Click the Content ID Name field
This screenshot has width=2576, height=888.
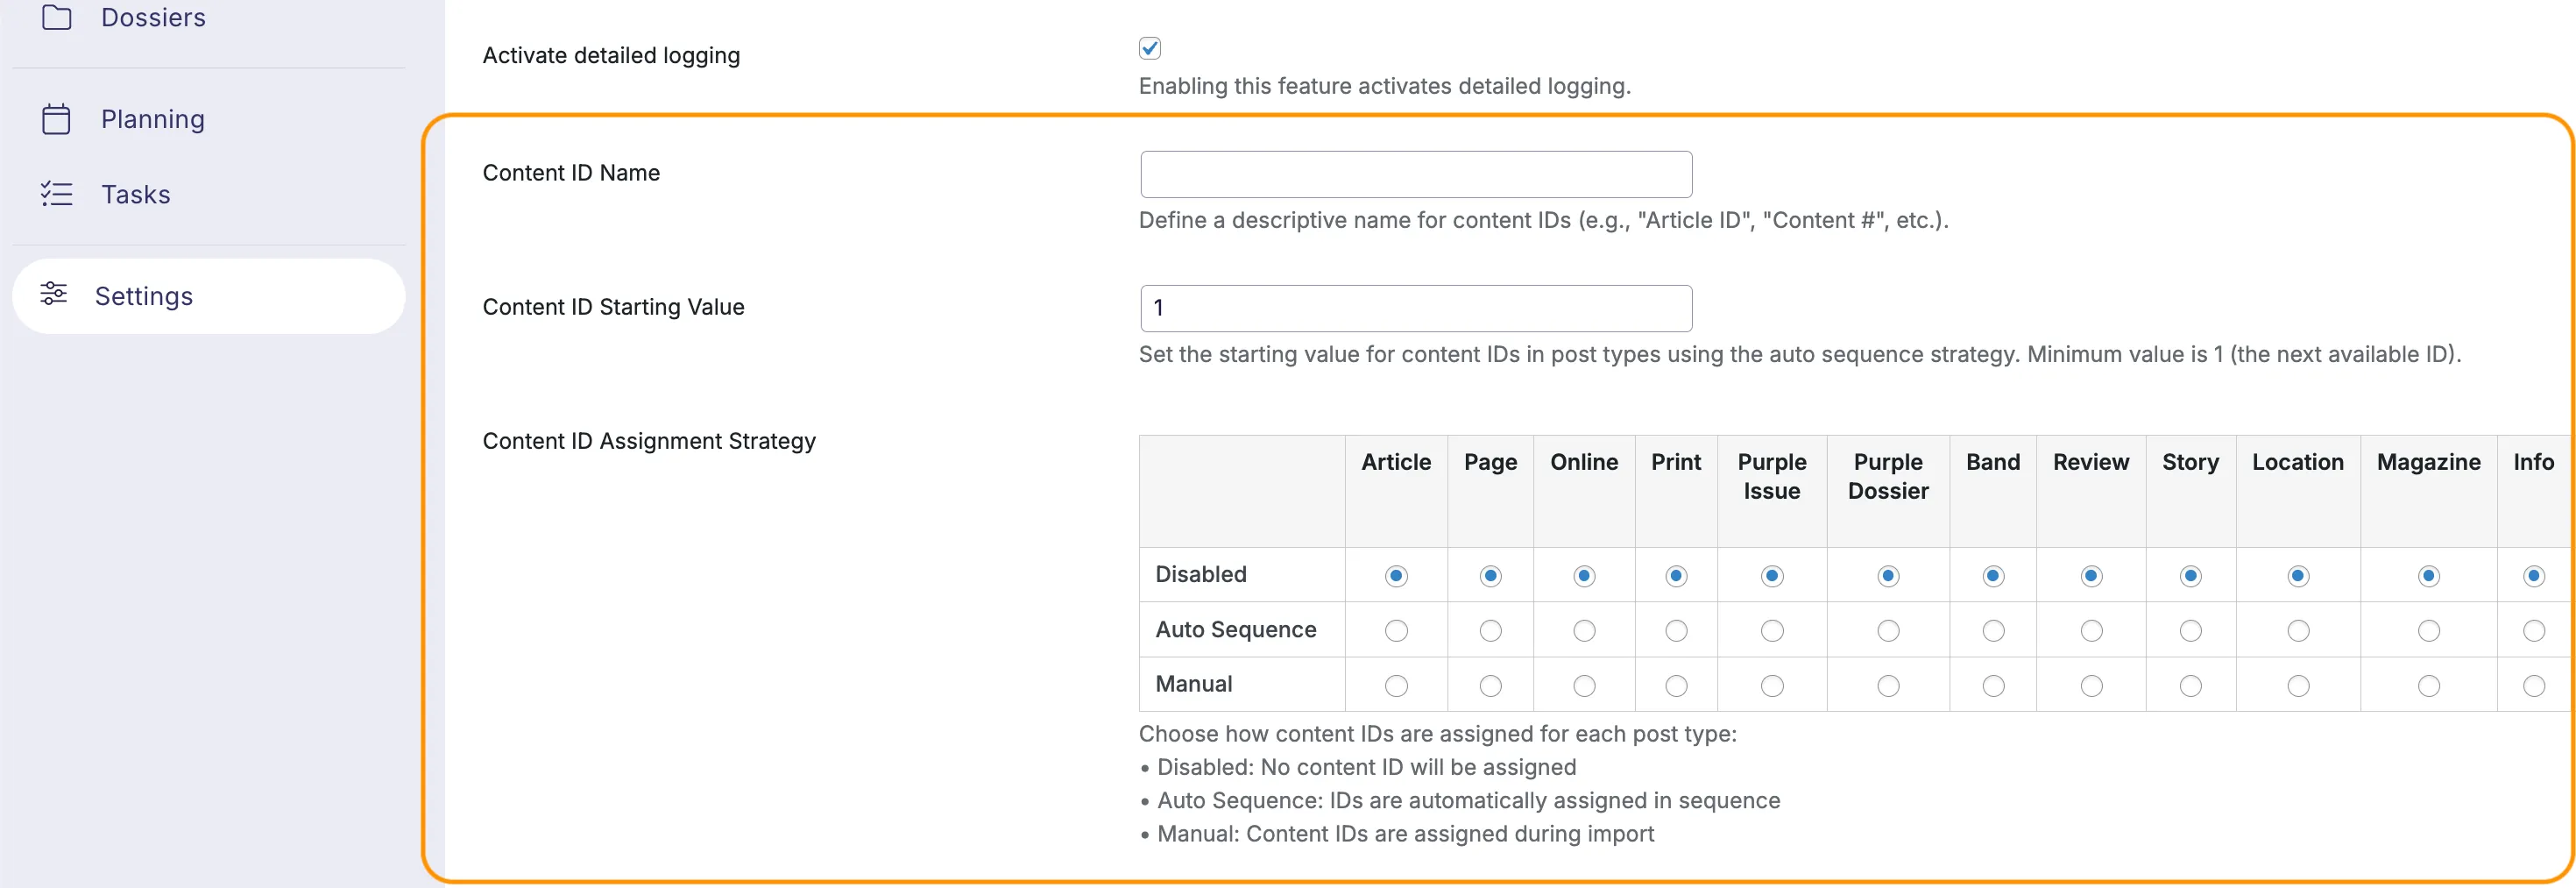1416,174
